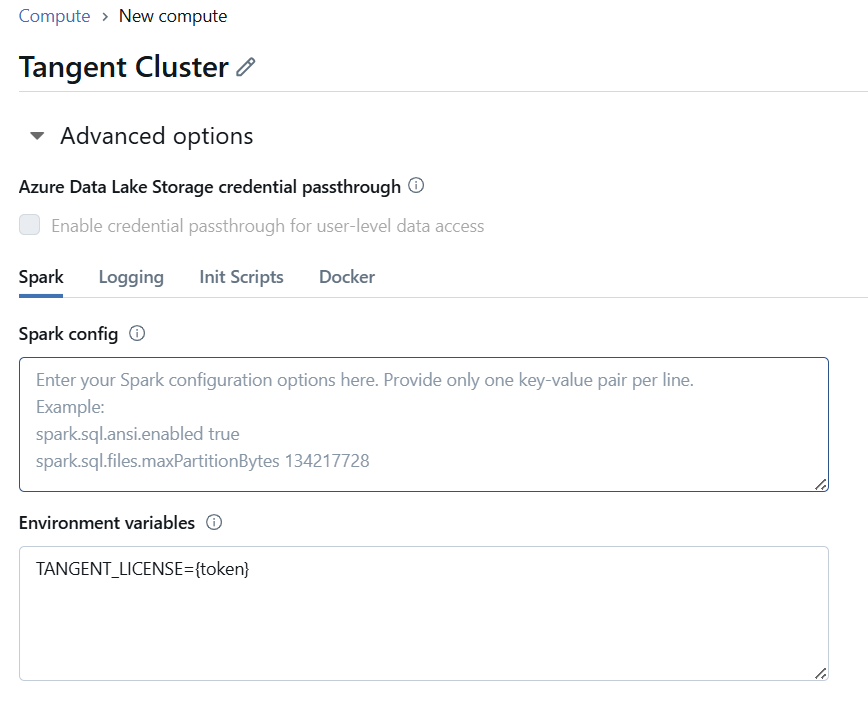Click the Tangent Cluster title text
Viewport: 868px width, 702px height.
tap(124, 67)
